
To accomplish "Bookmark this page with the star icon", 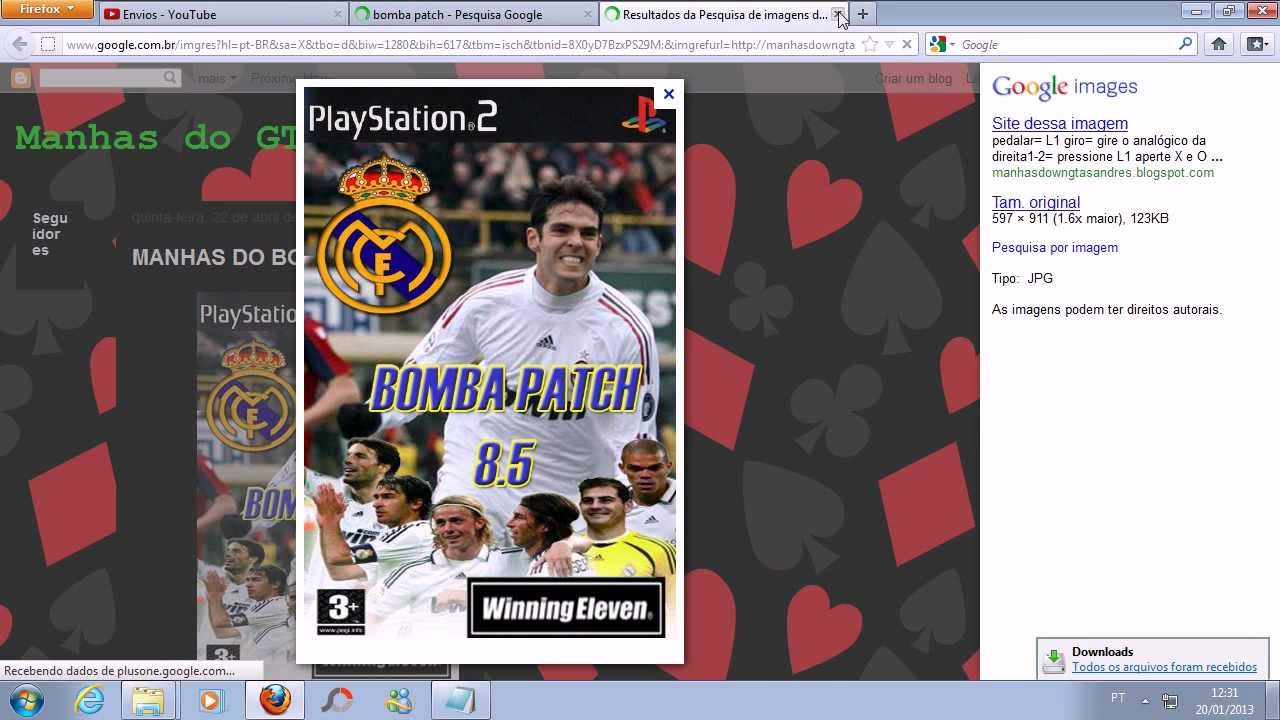I will pos(870,44).
